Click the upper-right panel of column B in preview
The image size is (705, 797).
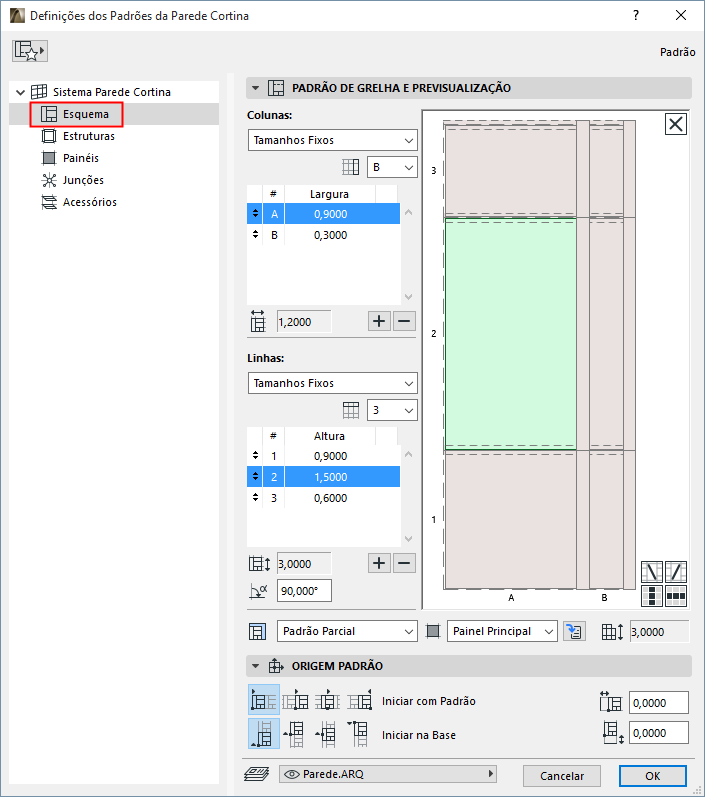click(606, 173)
